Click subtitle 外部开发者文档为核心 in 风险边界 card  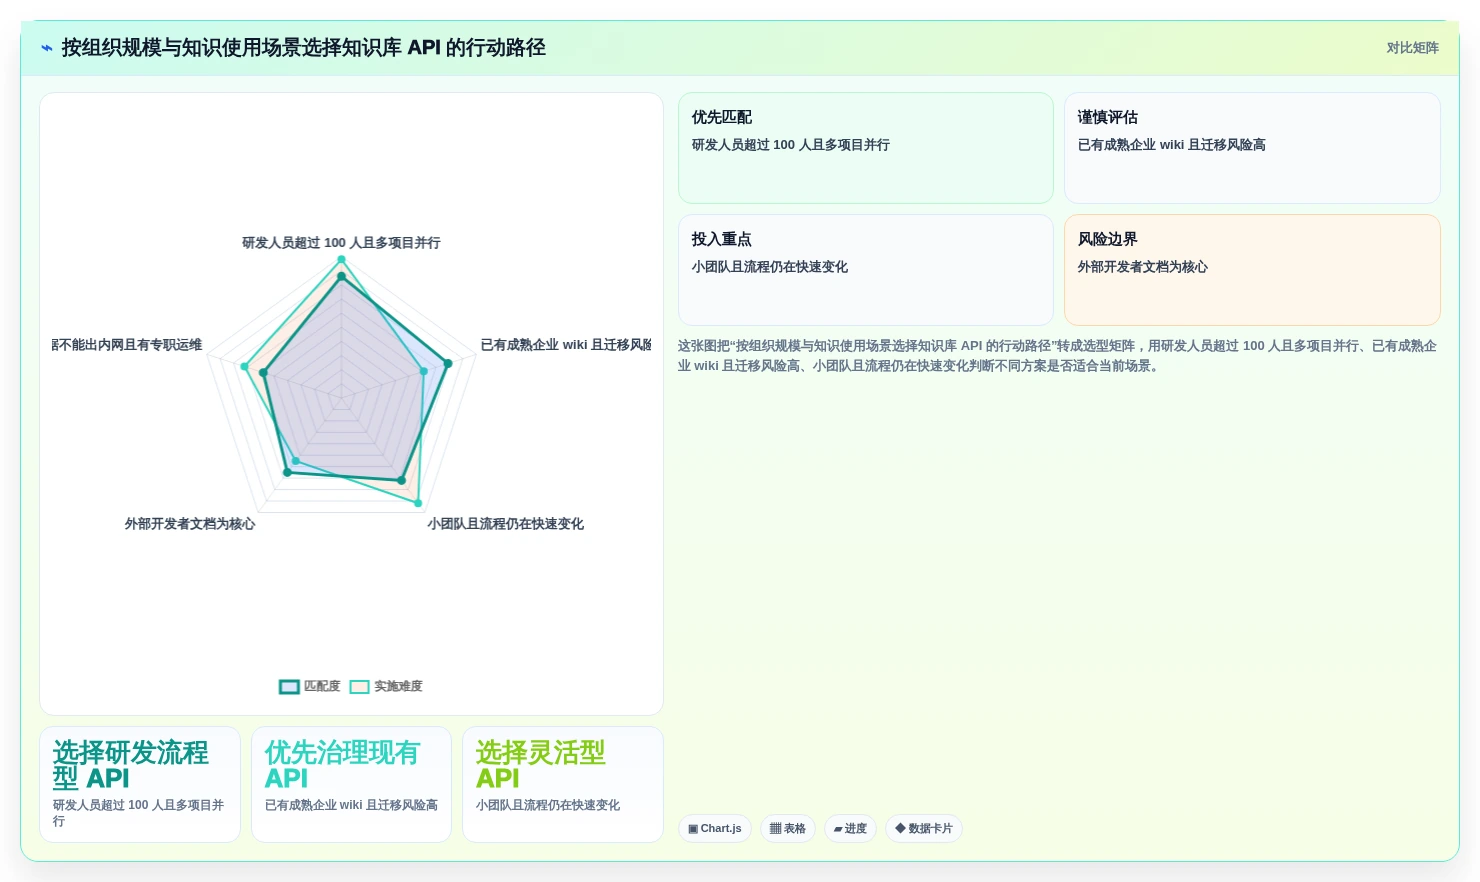pyautogui.click(x=1142, y=267)
